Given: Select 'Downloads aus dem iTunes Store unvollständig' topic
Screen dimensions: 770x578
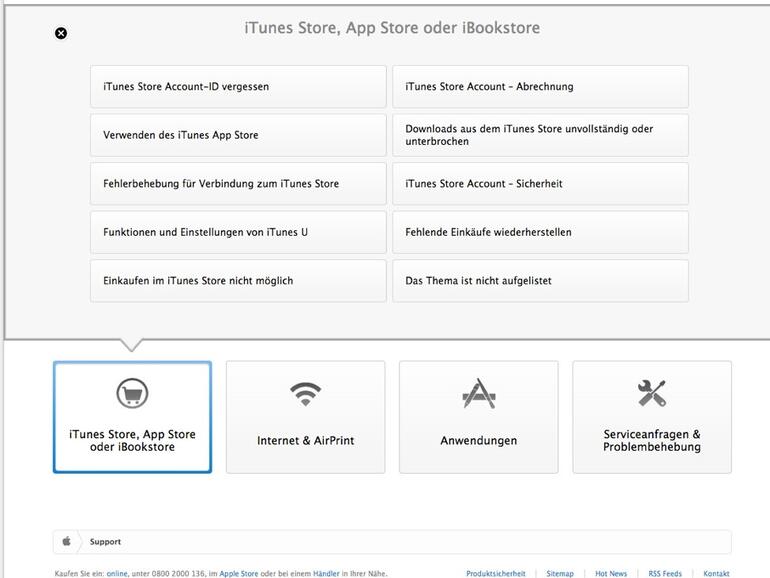Looking at the screenshot, I should pos(540,135).
